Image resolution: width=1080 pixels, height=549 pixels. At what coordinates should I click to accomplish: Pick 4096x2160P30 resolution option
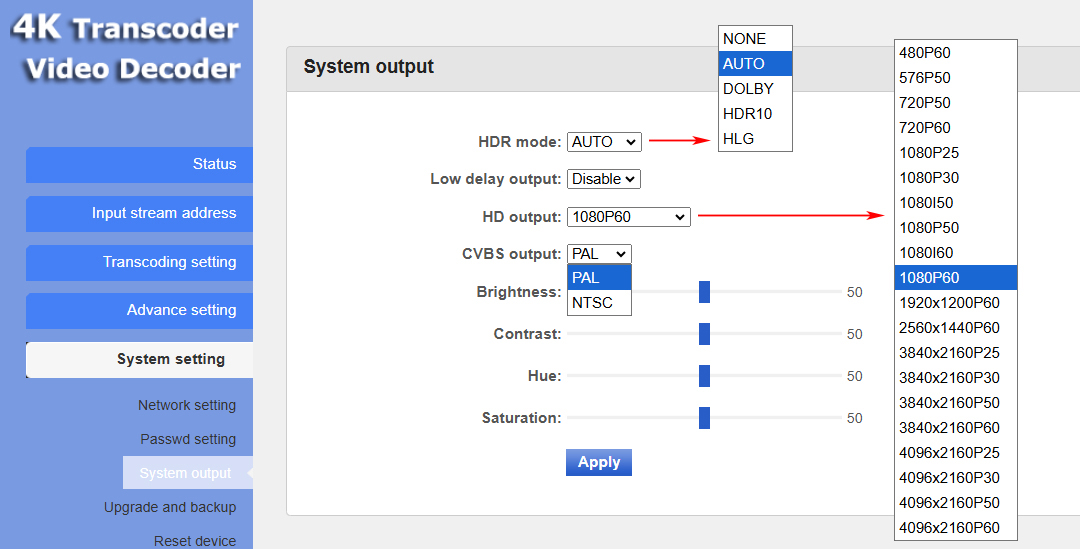tap(956, 477)
